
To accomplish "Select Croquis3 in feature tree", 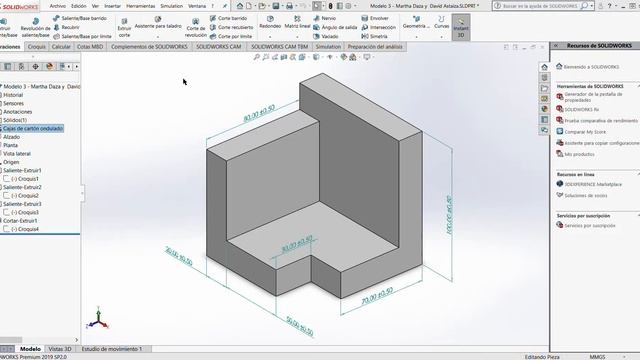I will pos(24,212).
